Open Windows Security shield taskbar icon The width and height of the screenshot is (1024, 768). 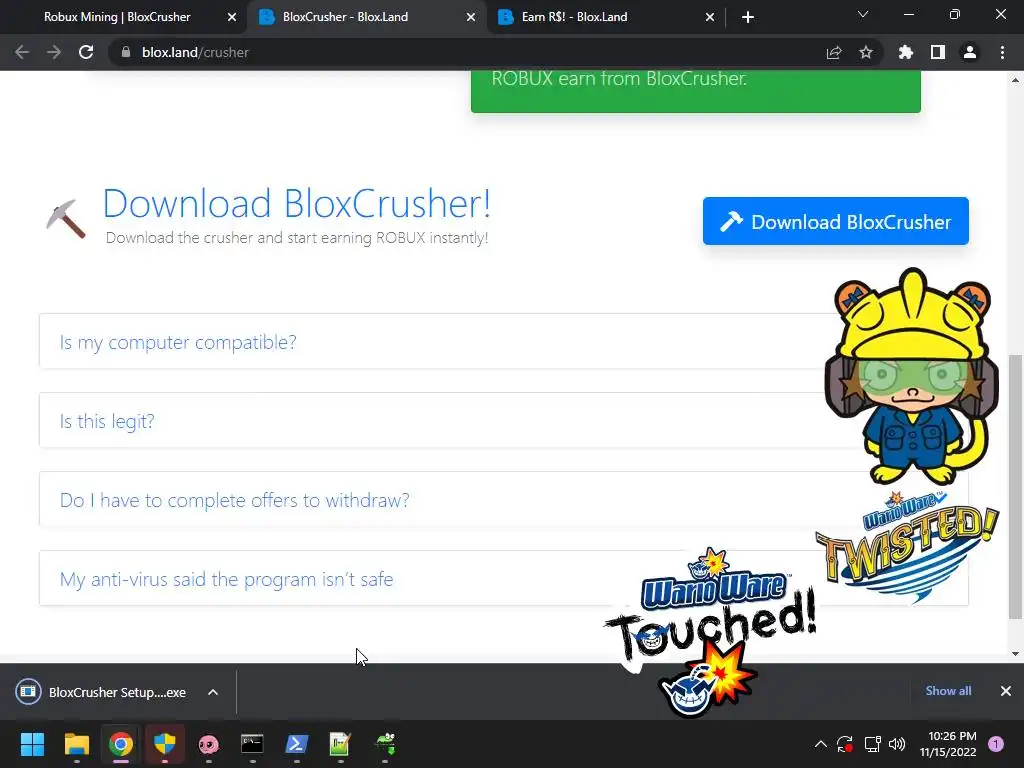(x=165, y=744)
